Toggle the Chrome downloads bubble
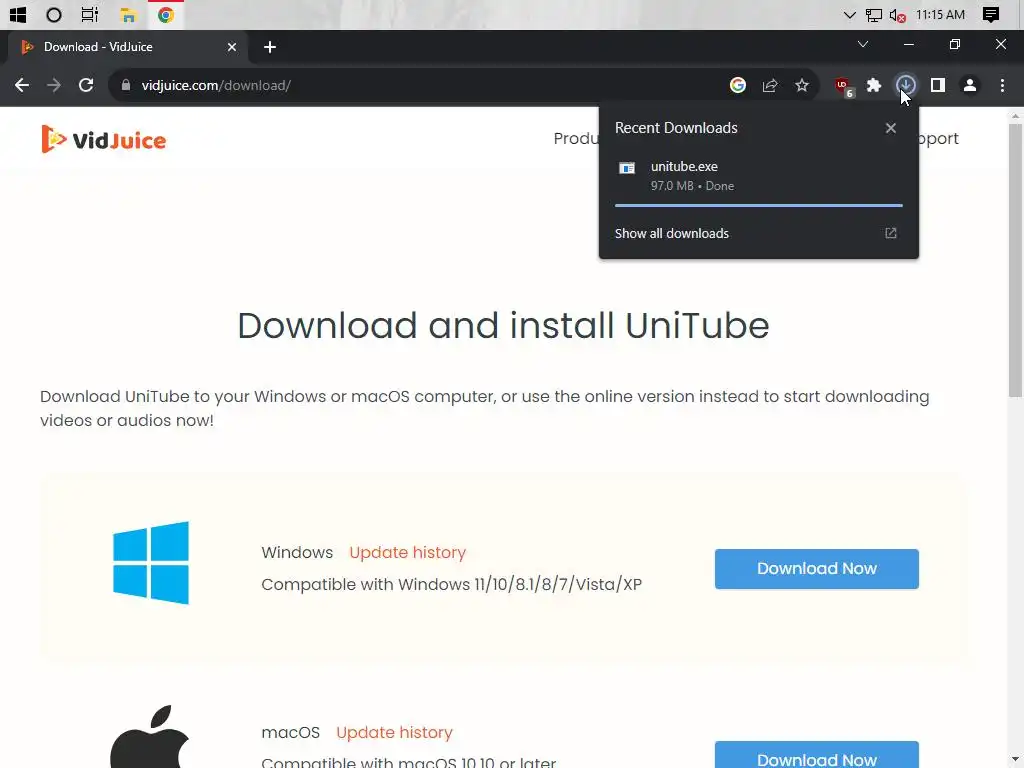 (x=906, y=86)
